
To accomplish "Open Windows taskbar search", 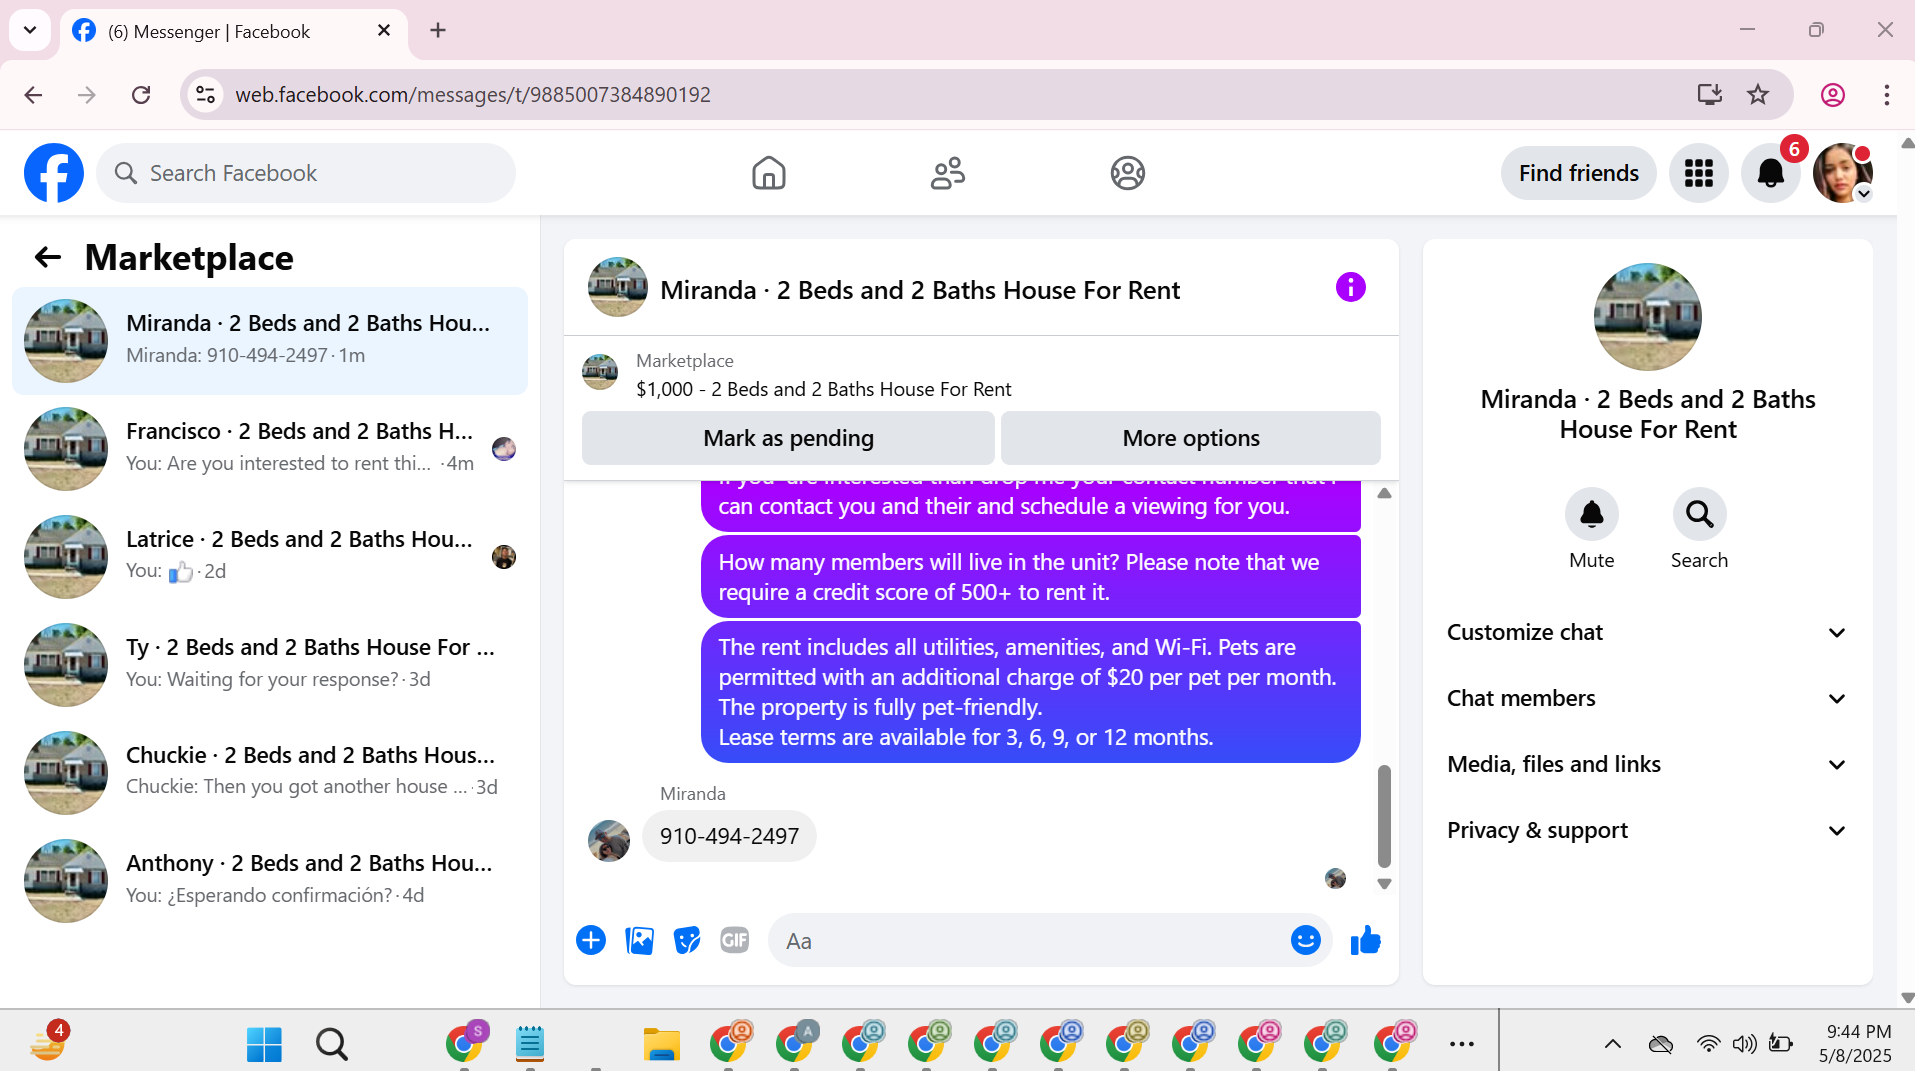I will pos(332,1044).
